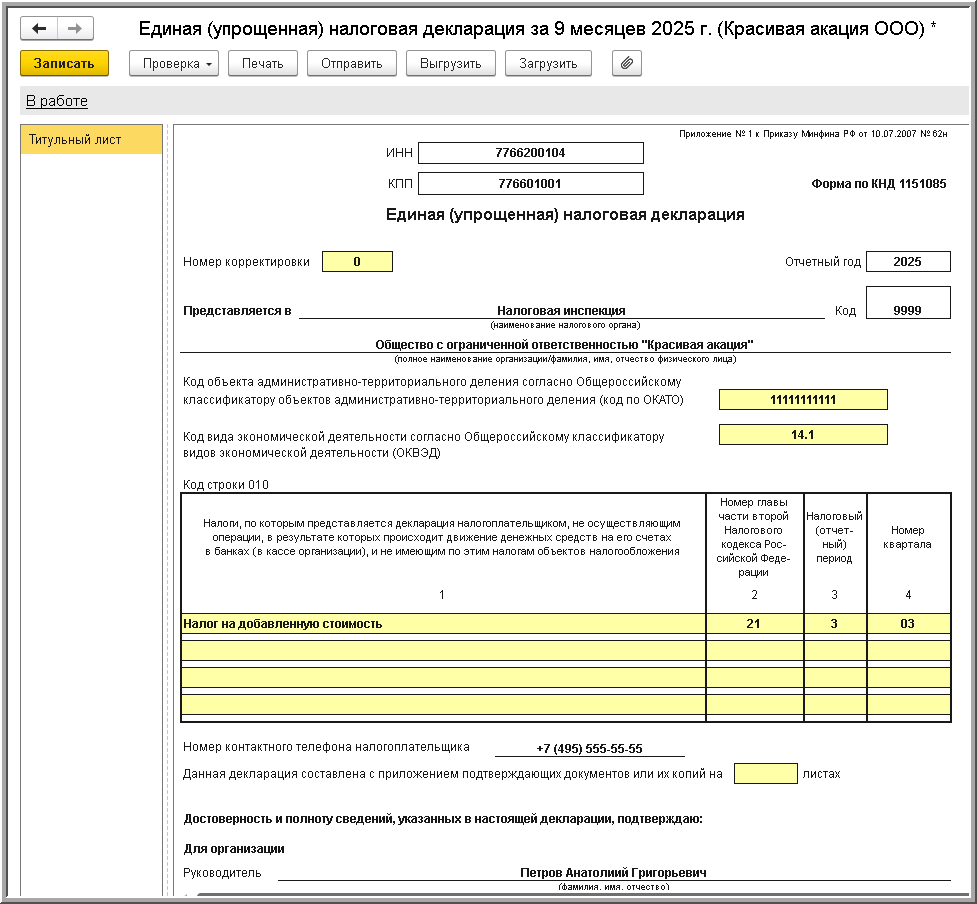
Task: Click the ОКАТО code field
Action: tap(803, 400)
